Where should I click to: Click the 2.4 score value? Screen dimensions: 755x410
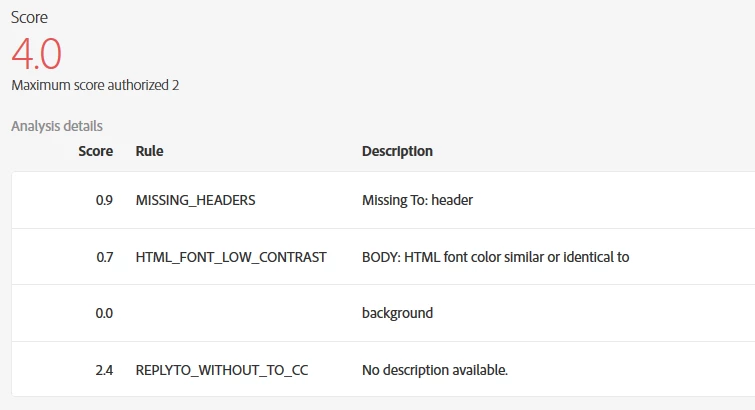104,370
